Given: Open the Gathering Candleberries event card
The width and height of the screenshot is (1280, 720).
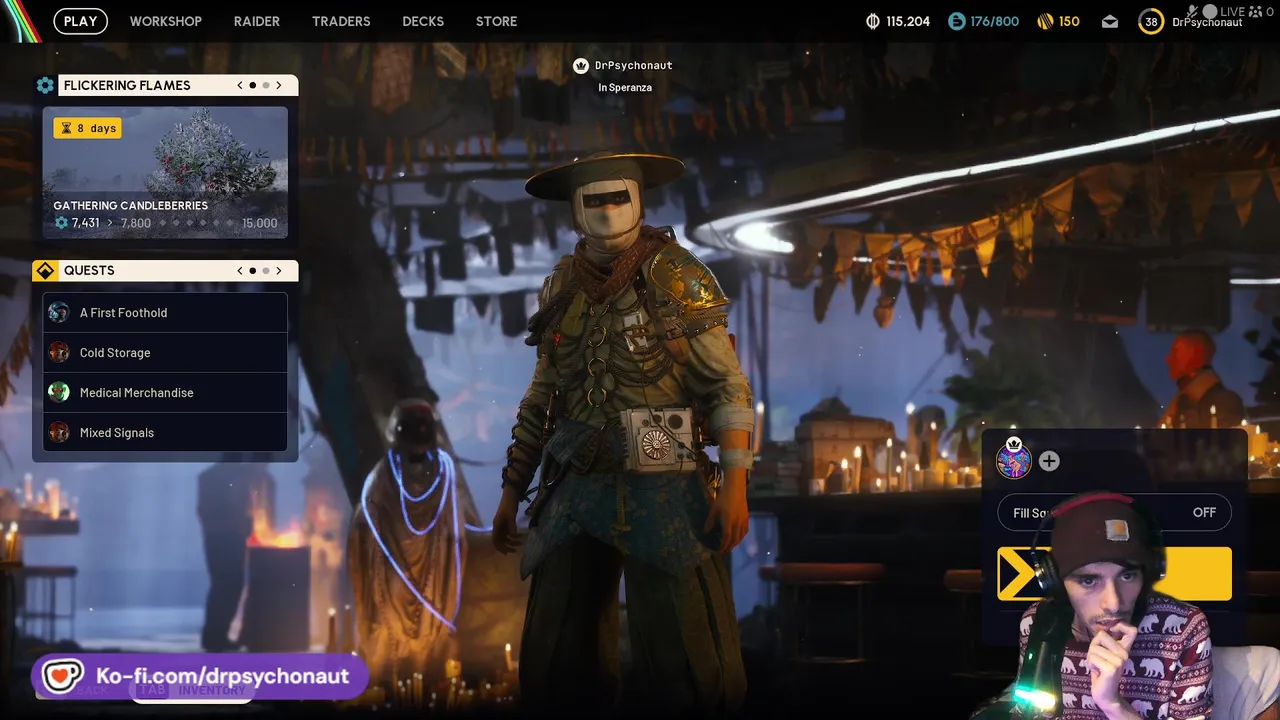Looking at the screenshot, I should [165, 173].
